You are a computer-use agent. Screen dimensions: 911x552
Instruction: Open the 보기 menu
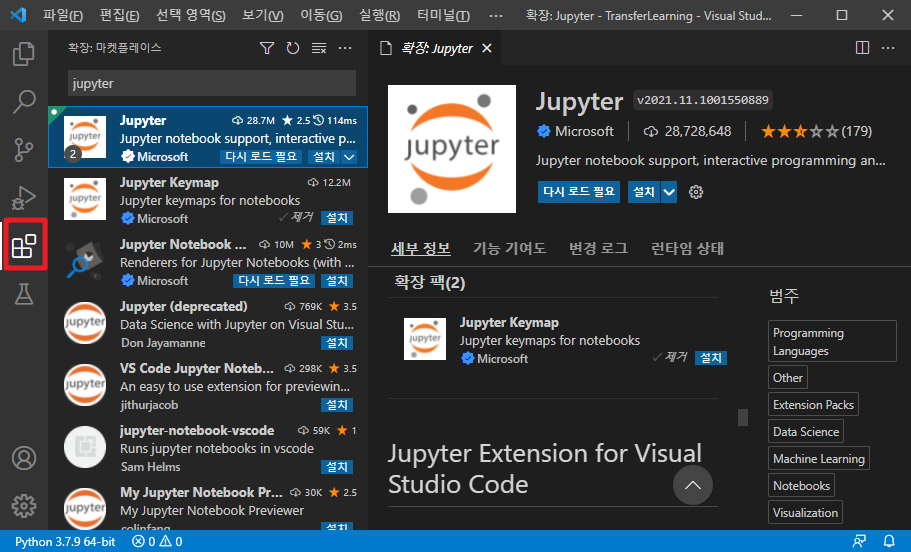[x=263, y=16]
